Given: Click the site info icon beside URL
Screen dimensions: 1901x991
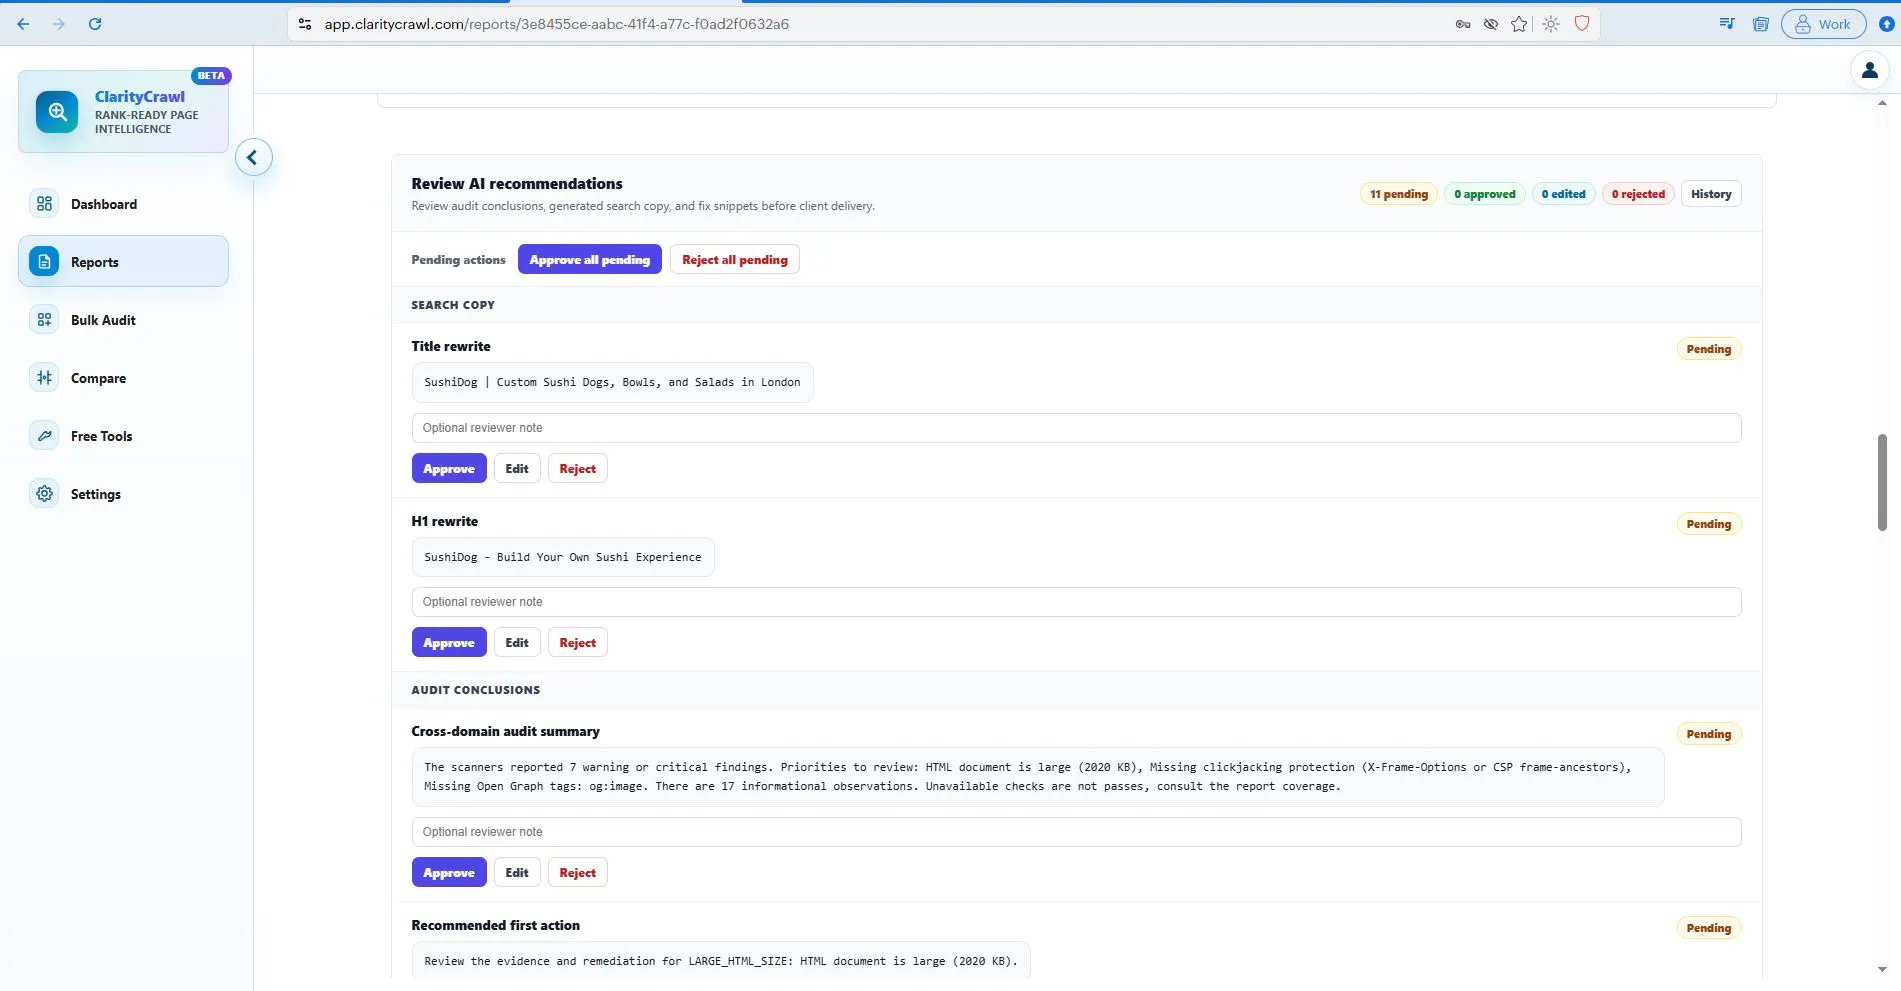Looking at the screenshot, I should tap(305, 24).
